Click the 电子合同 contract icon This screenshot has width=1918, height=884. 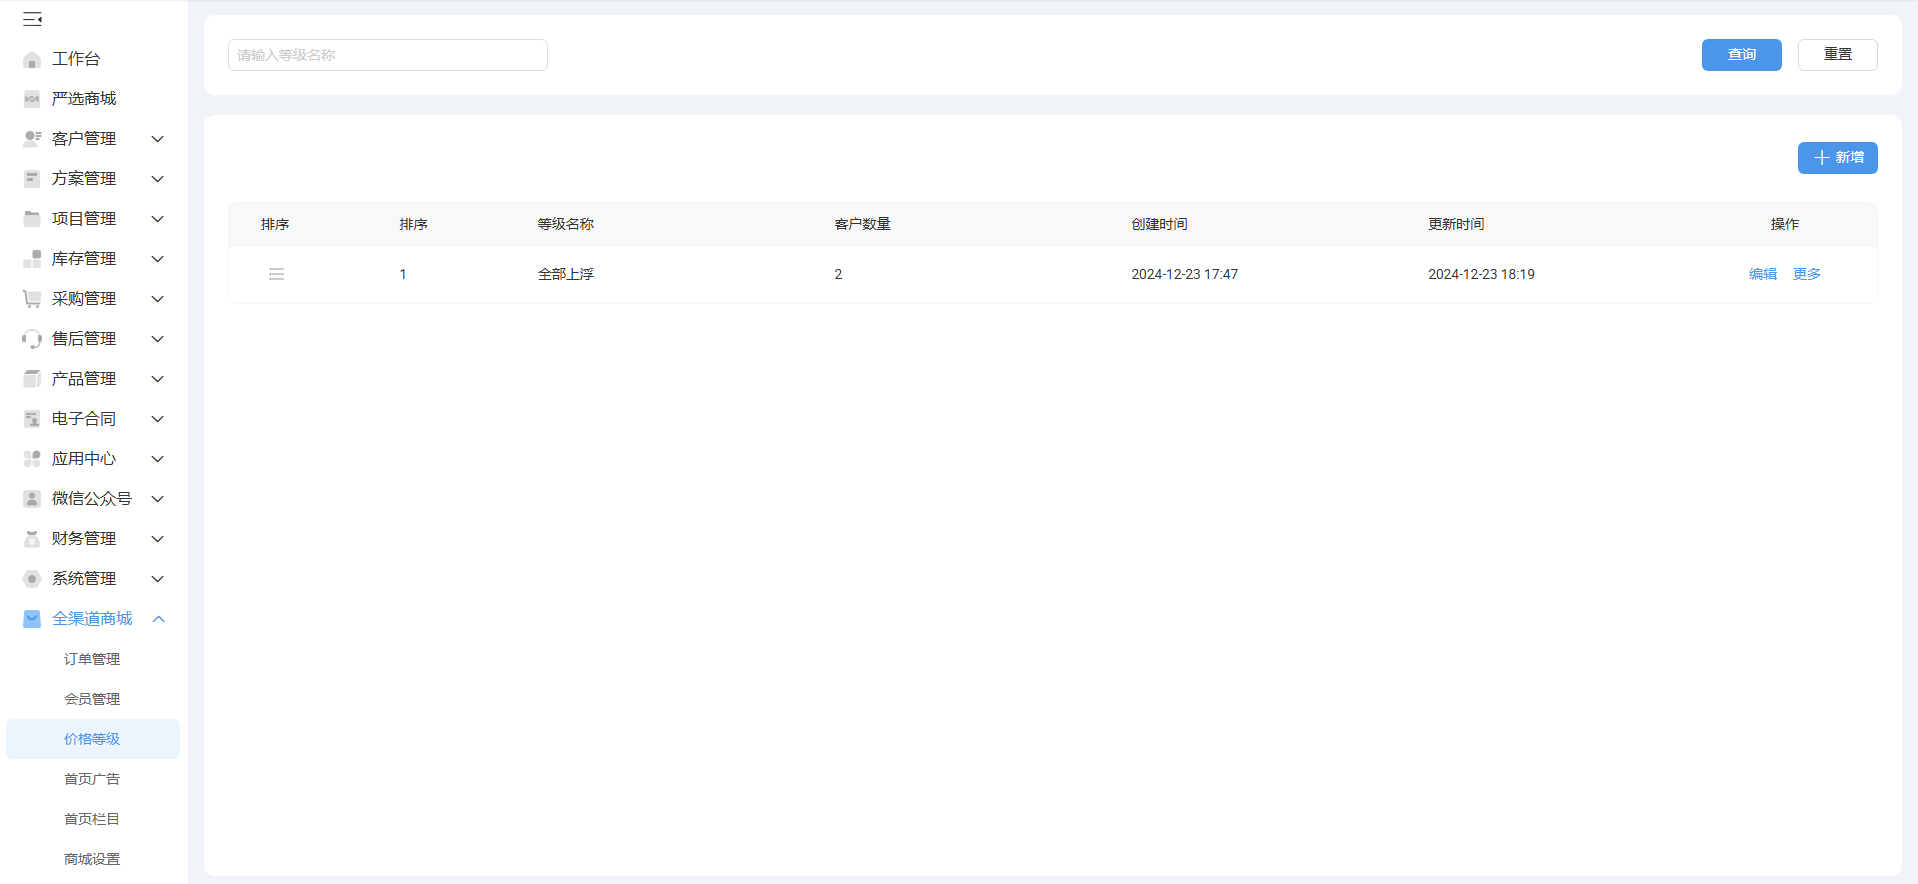tap(32, 419)
